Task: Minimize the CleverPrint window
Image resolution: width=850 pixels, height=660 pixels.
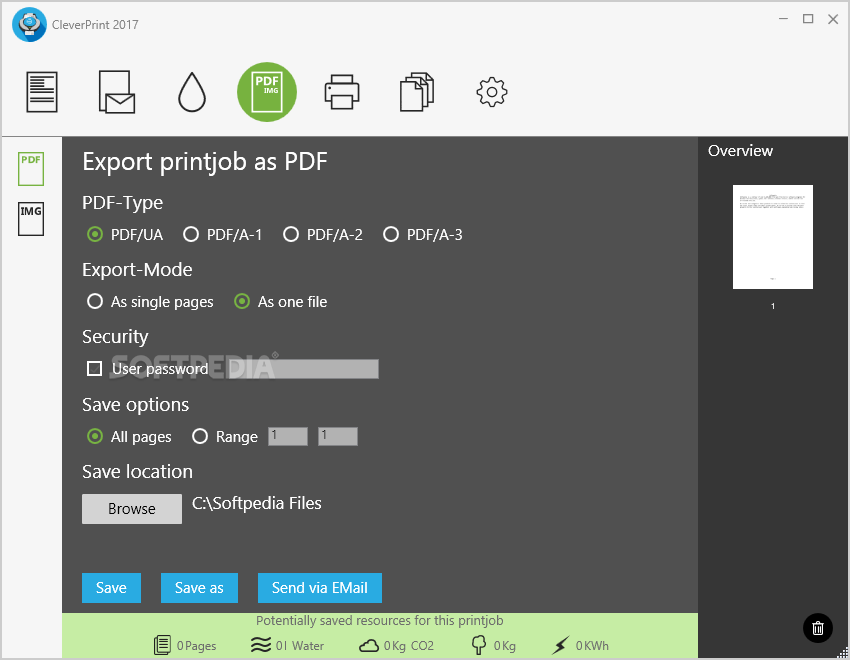Action: (783, 19)
